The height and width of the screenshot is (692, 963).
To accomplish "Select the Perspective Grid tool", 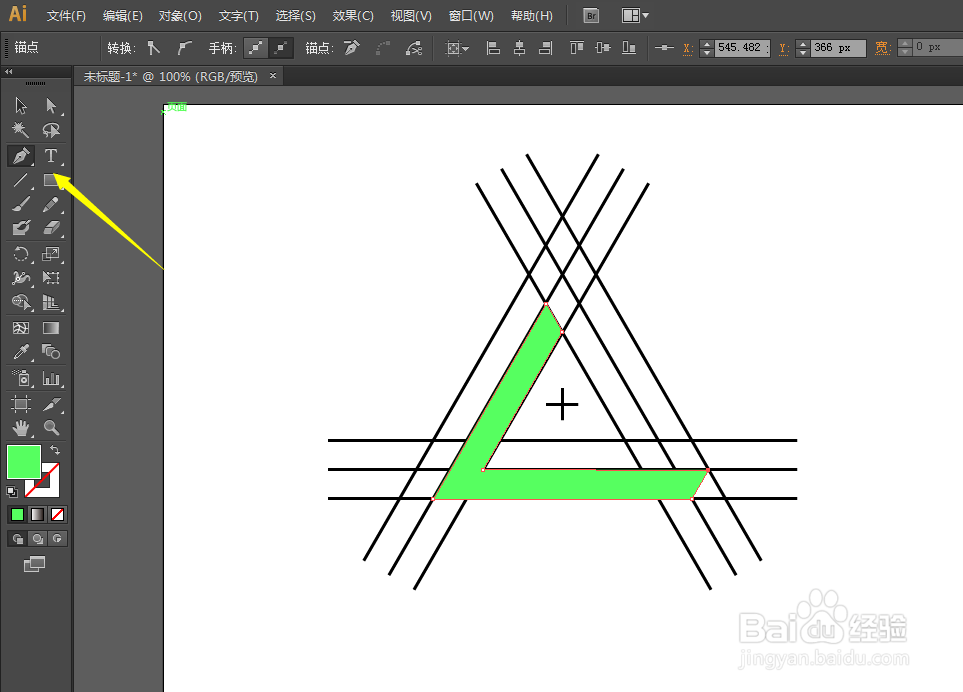I will 51,302.
